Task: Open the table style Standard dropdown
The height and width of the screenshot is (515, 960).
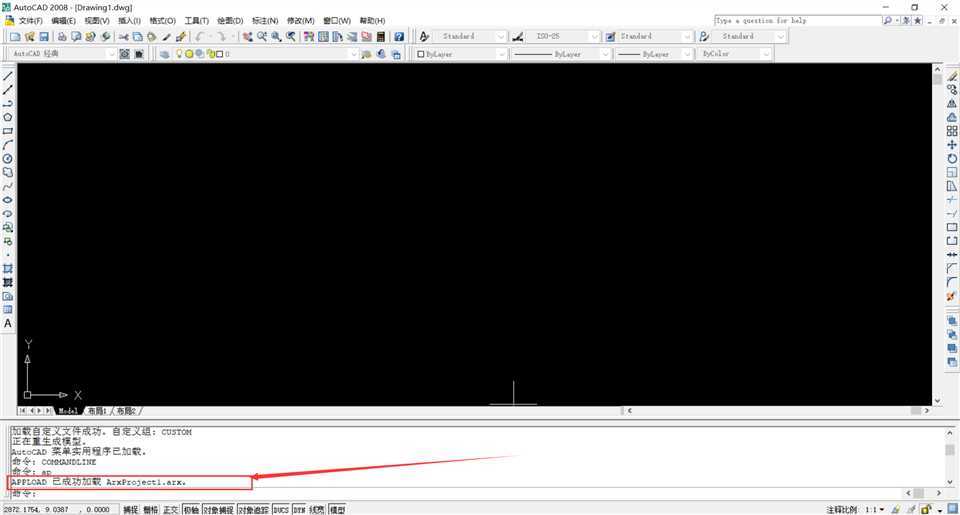Action: click(x=687, y=37)
